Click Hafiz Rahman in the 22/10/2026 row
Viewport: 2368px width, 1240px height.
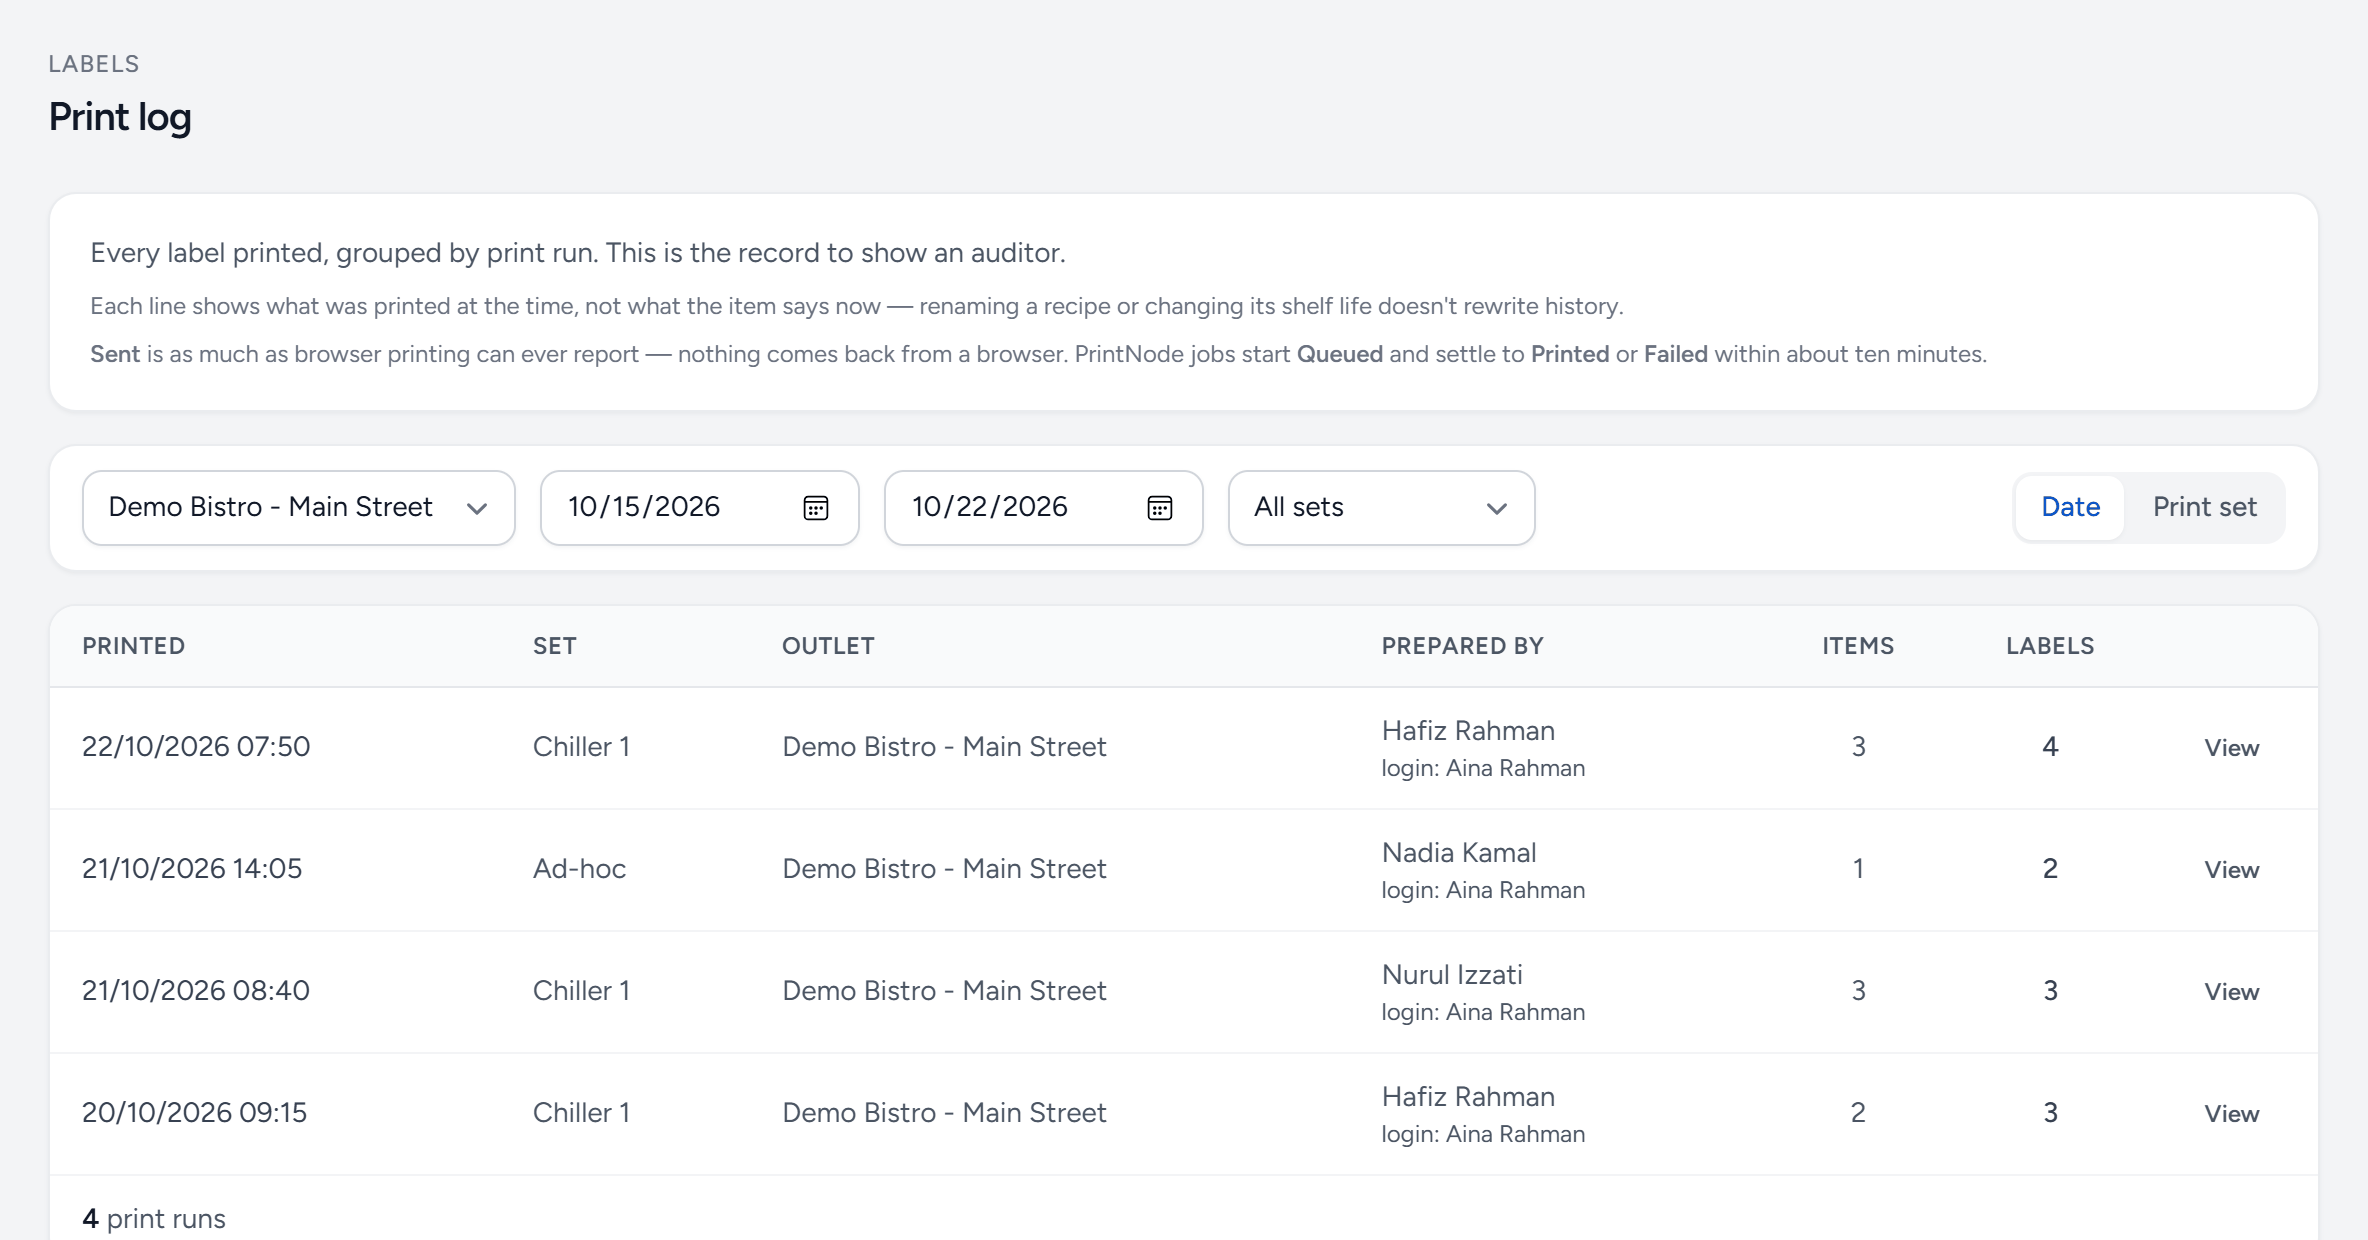click(x=1468, y=731)
